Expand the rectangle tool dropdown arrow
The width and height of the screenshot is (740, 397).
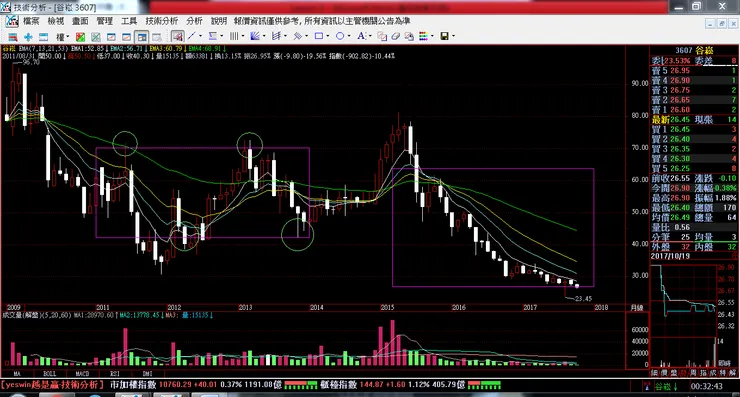[328, 36]
